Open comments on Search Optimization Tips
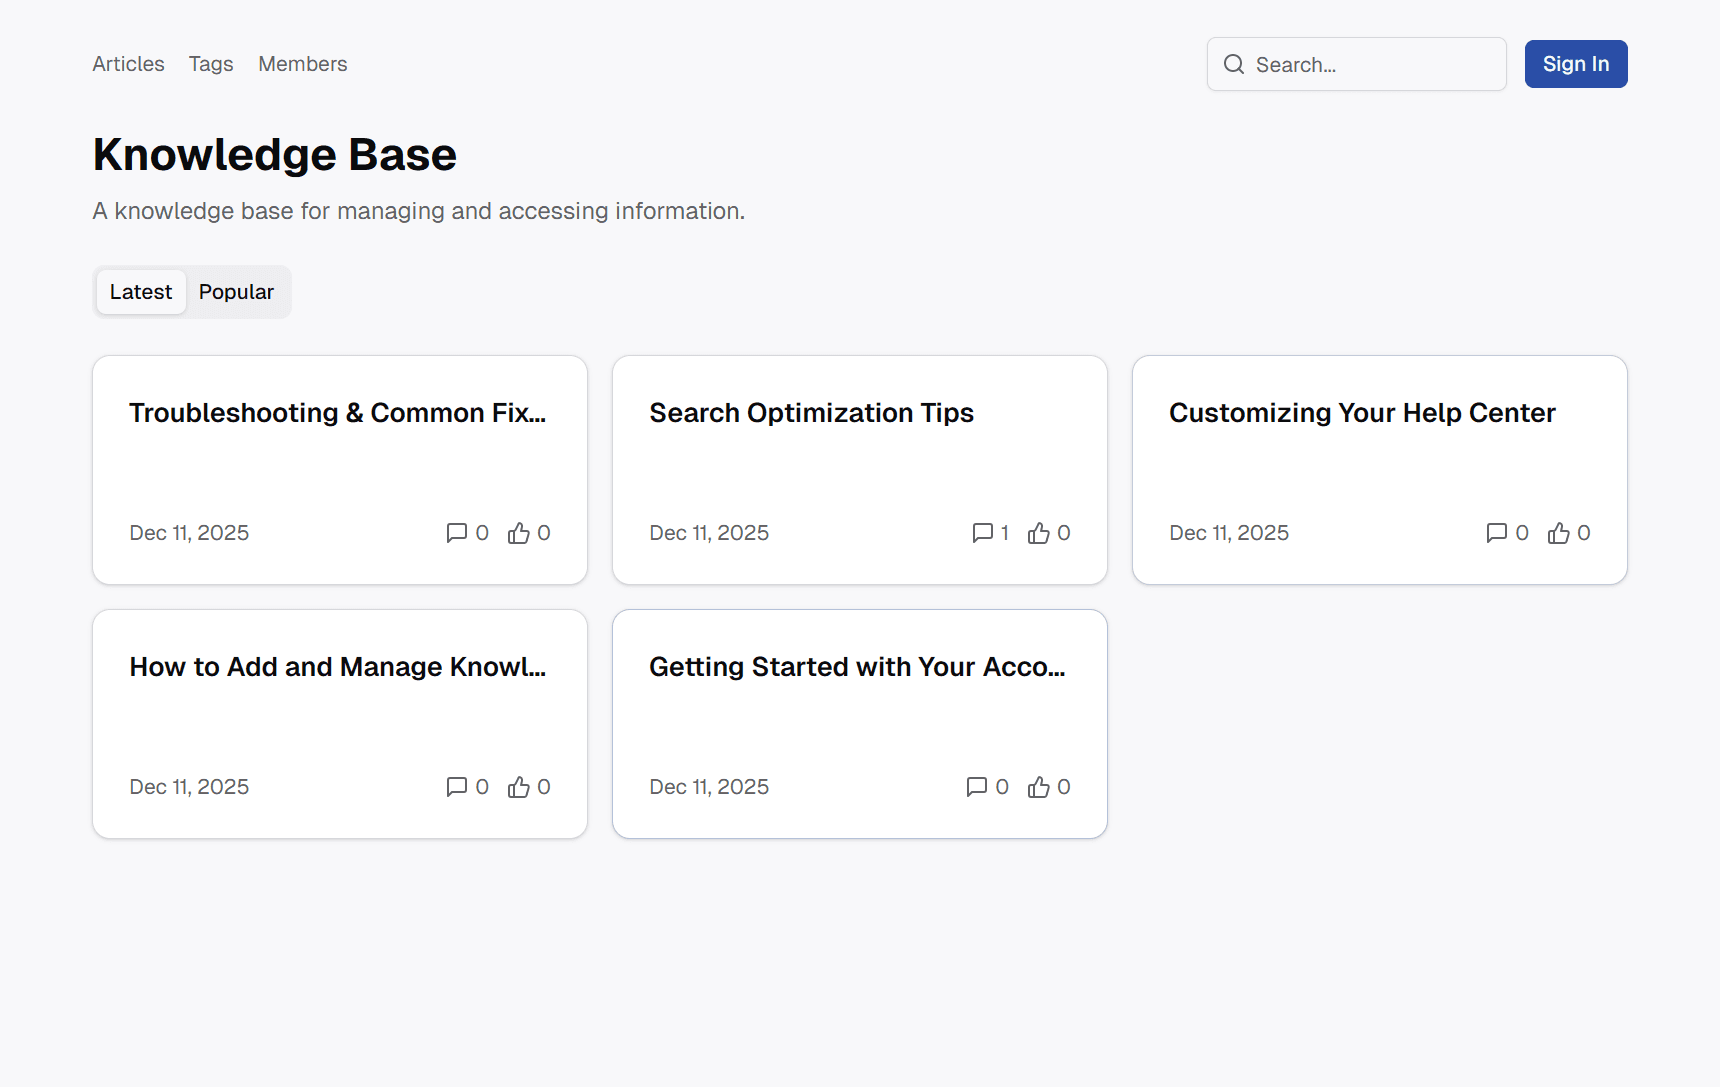1720x1087 pixels. click(x=983, y=533)
